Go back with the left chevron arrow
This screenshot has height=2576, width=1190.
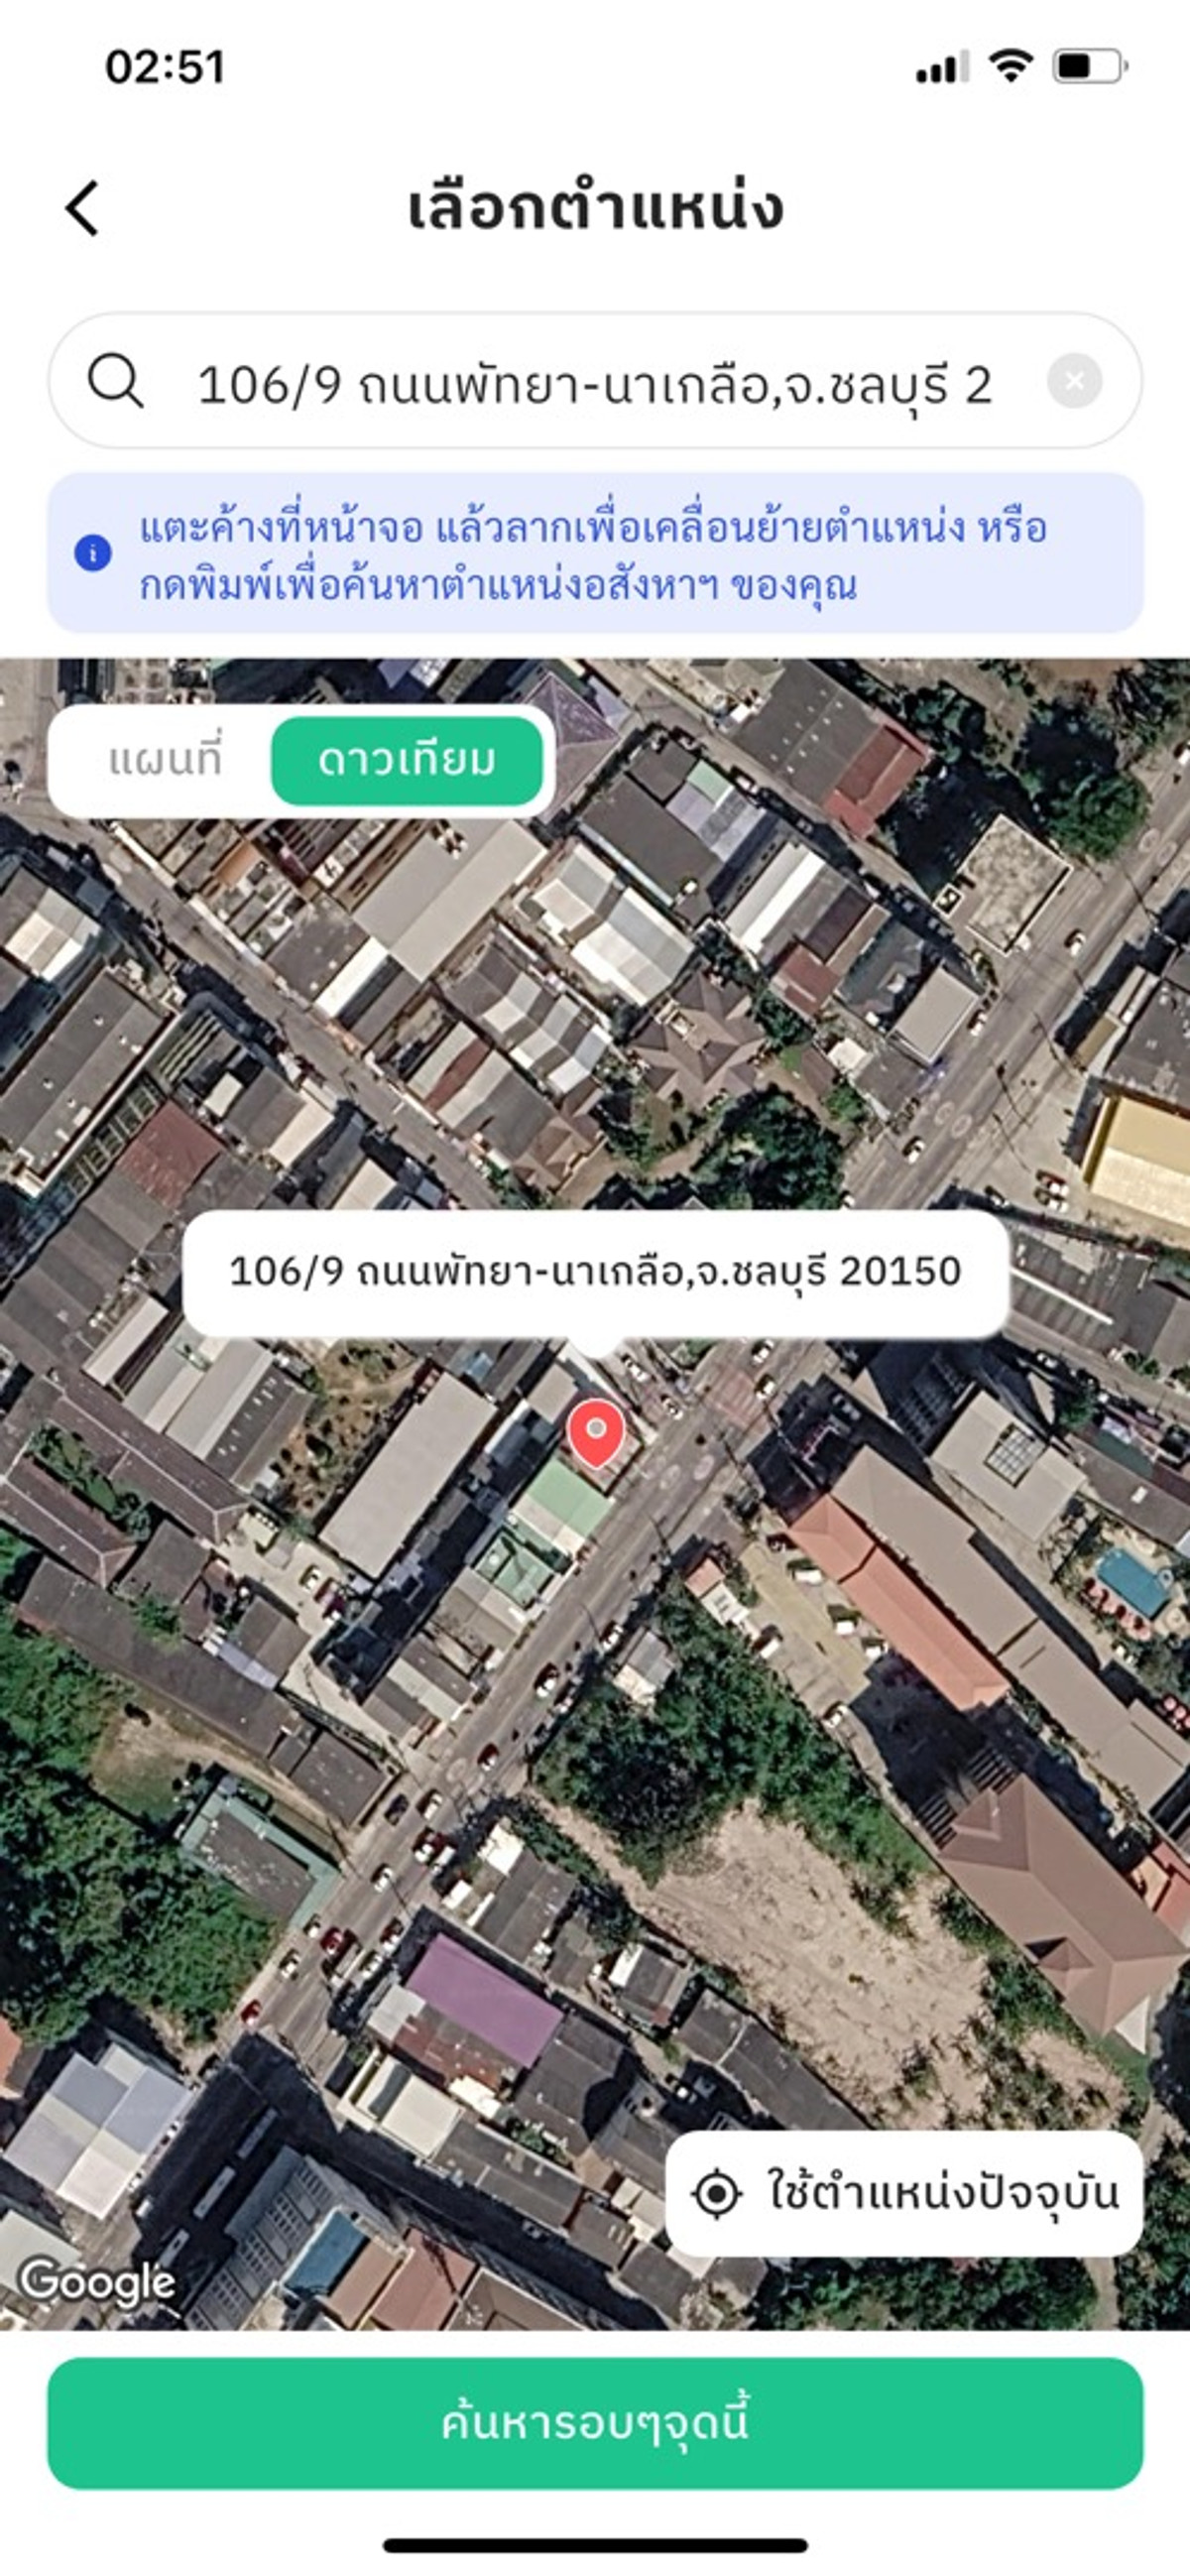pos(83,208)
